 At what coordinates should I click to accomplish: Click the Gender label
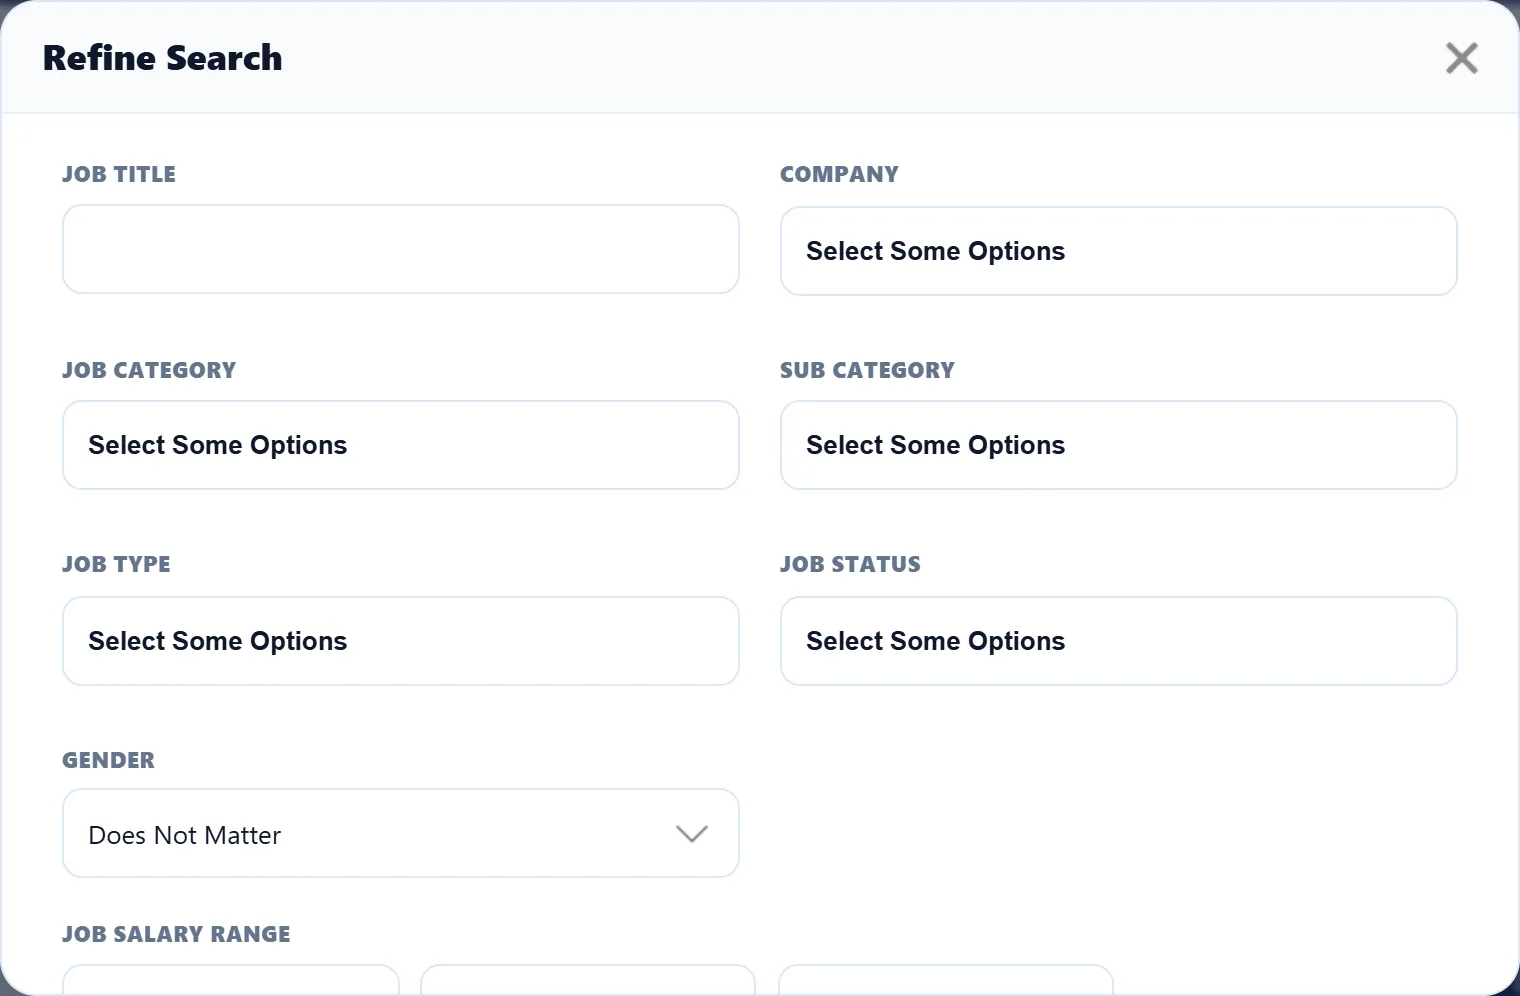point(108,760)
